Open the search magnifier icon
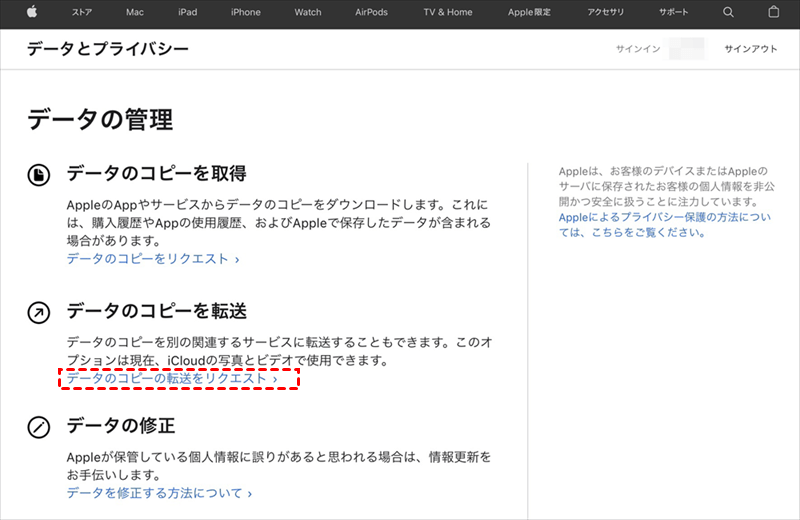 (728, 12)
